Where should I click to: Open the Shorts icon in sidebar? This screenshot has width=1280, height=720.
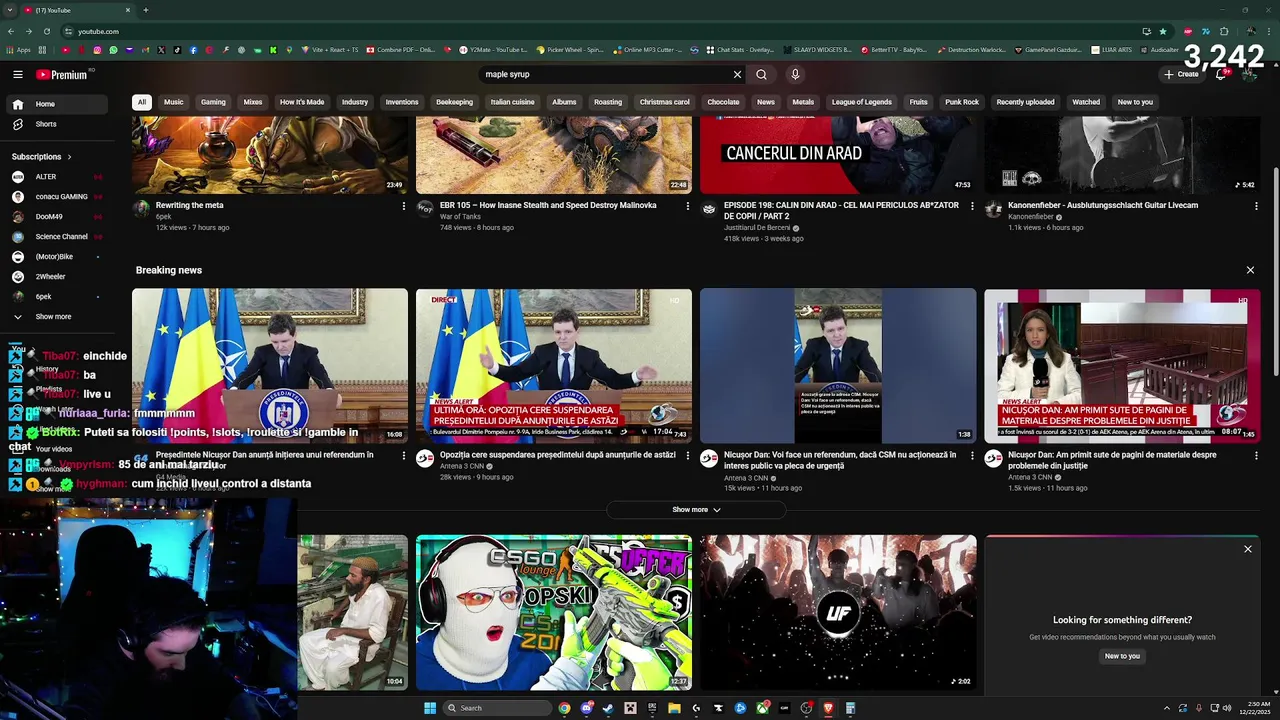(18, 124)
